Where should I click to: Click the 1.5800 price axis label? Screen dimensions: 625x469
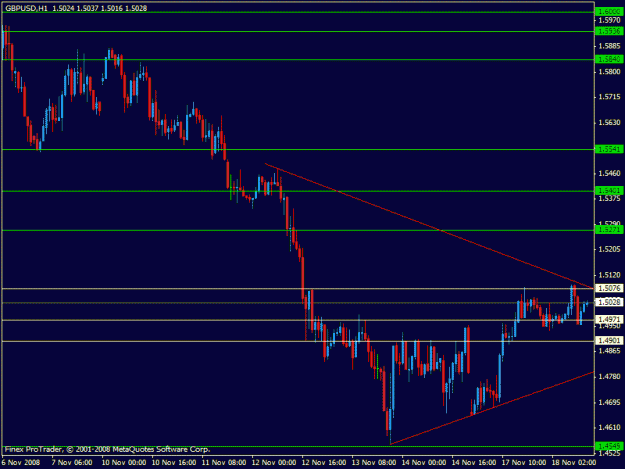pyautogui.click(x=609, y=72)
